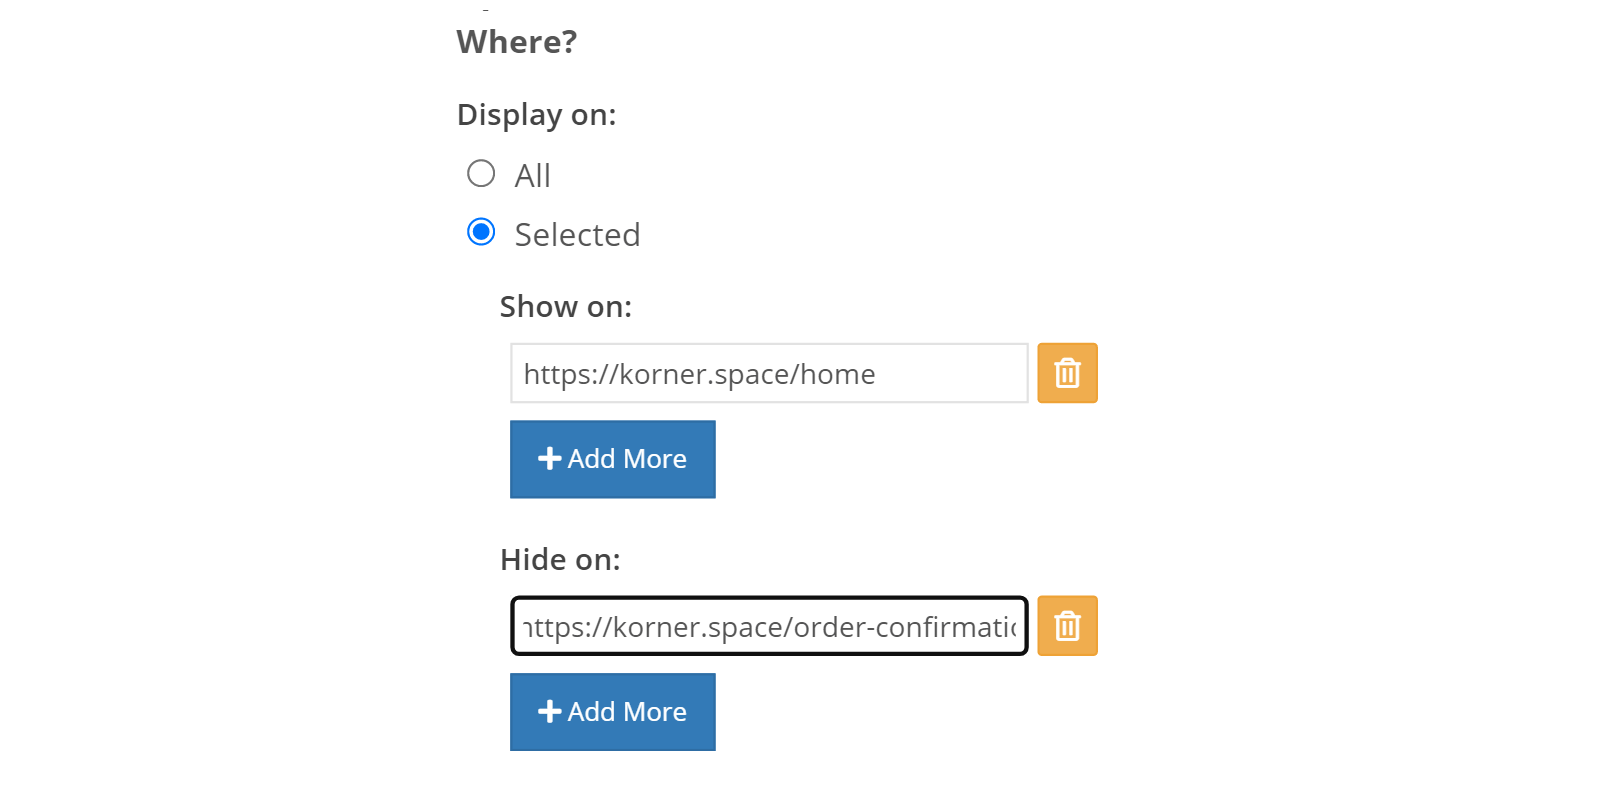Place cursor in https://korner.space/home text

click(699, 374)
